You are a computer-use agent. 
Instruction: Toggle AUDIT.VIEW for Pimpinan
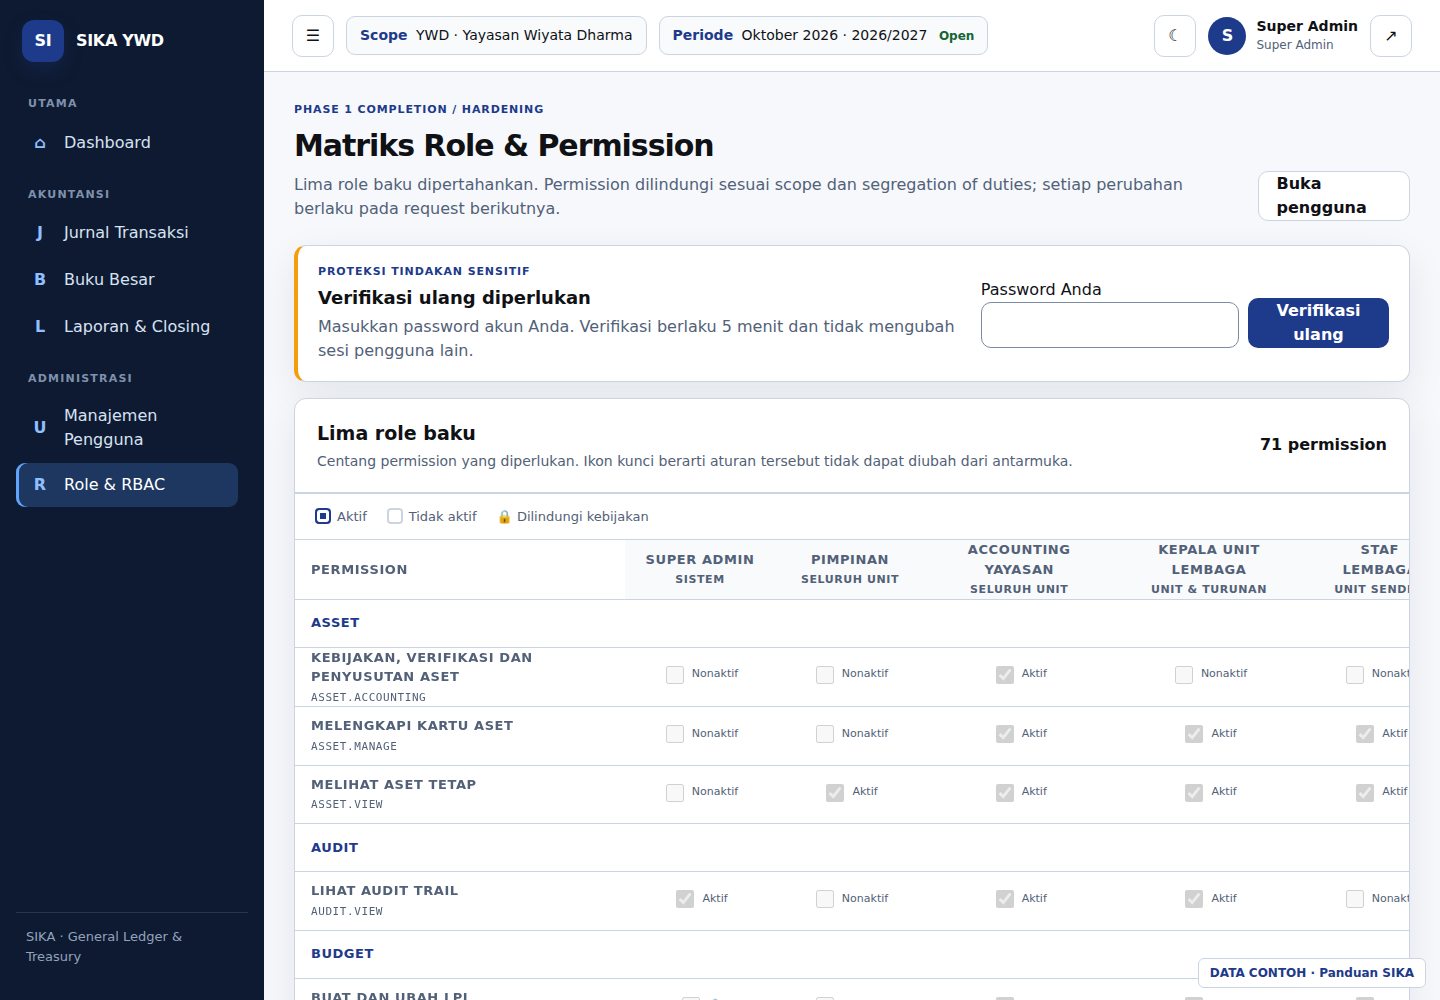point(825,899)
